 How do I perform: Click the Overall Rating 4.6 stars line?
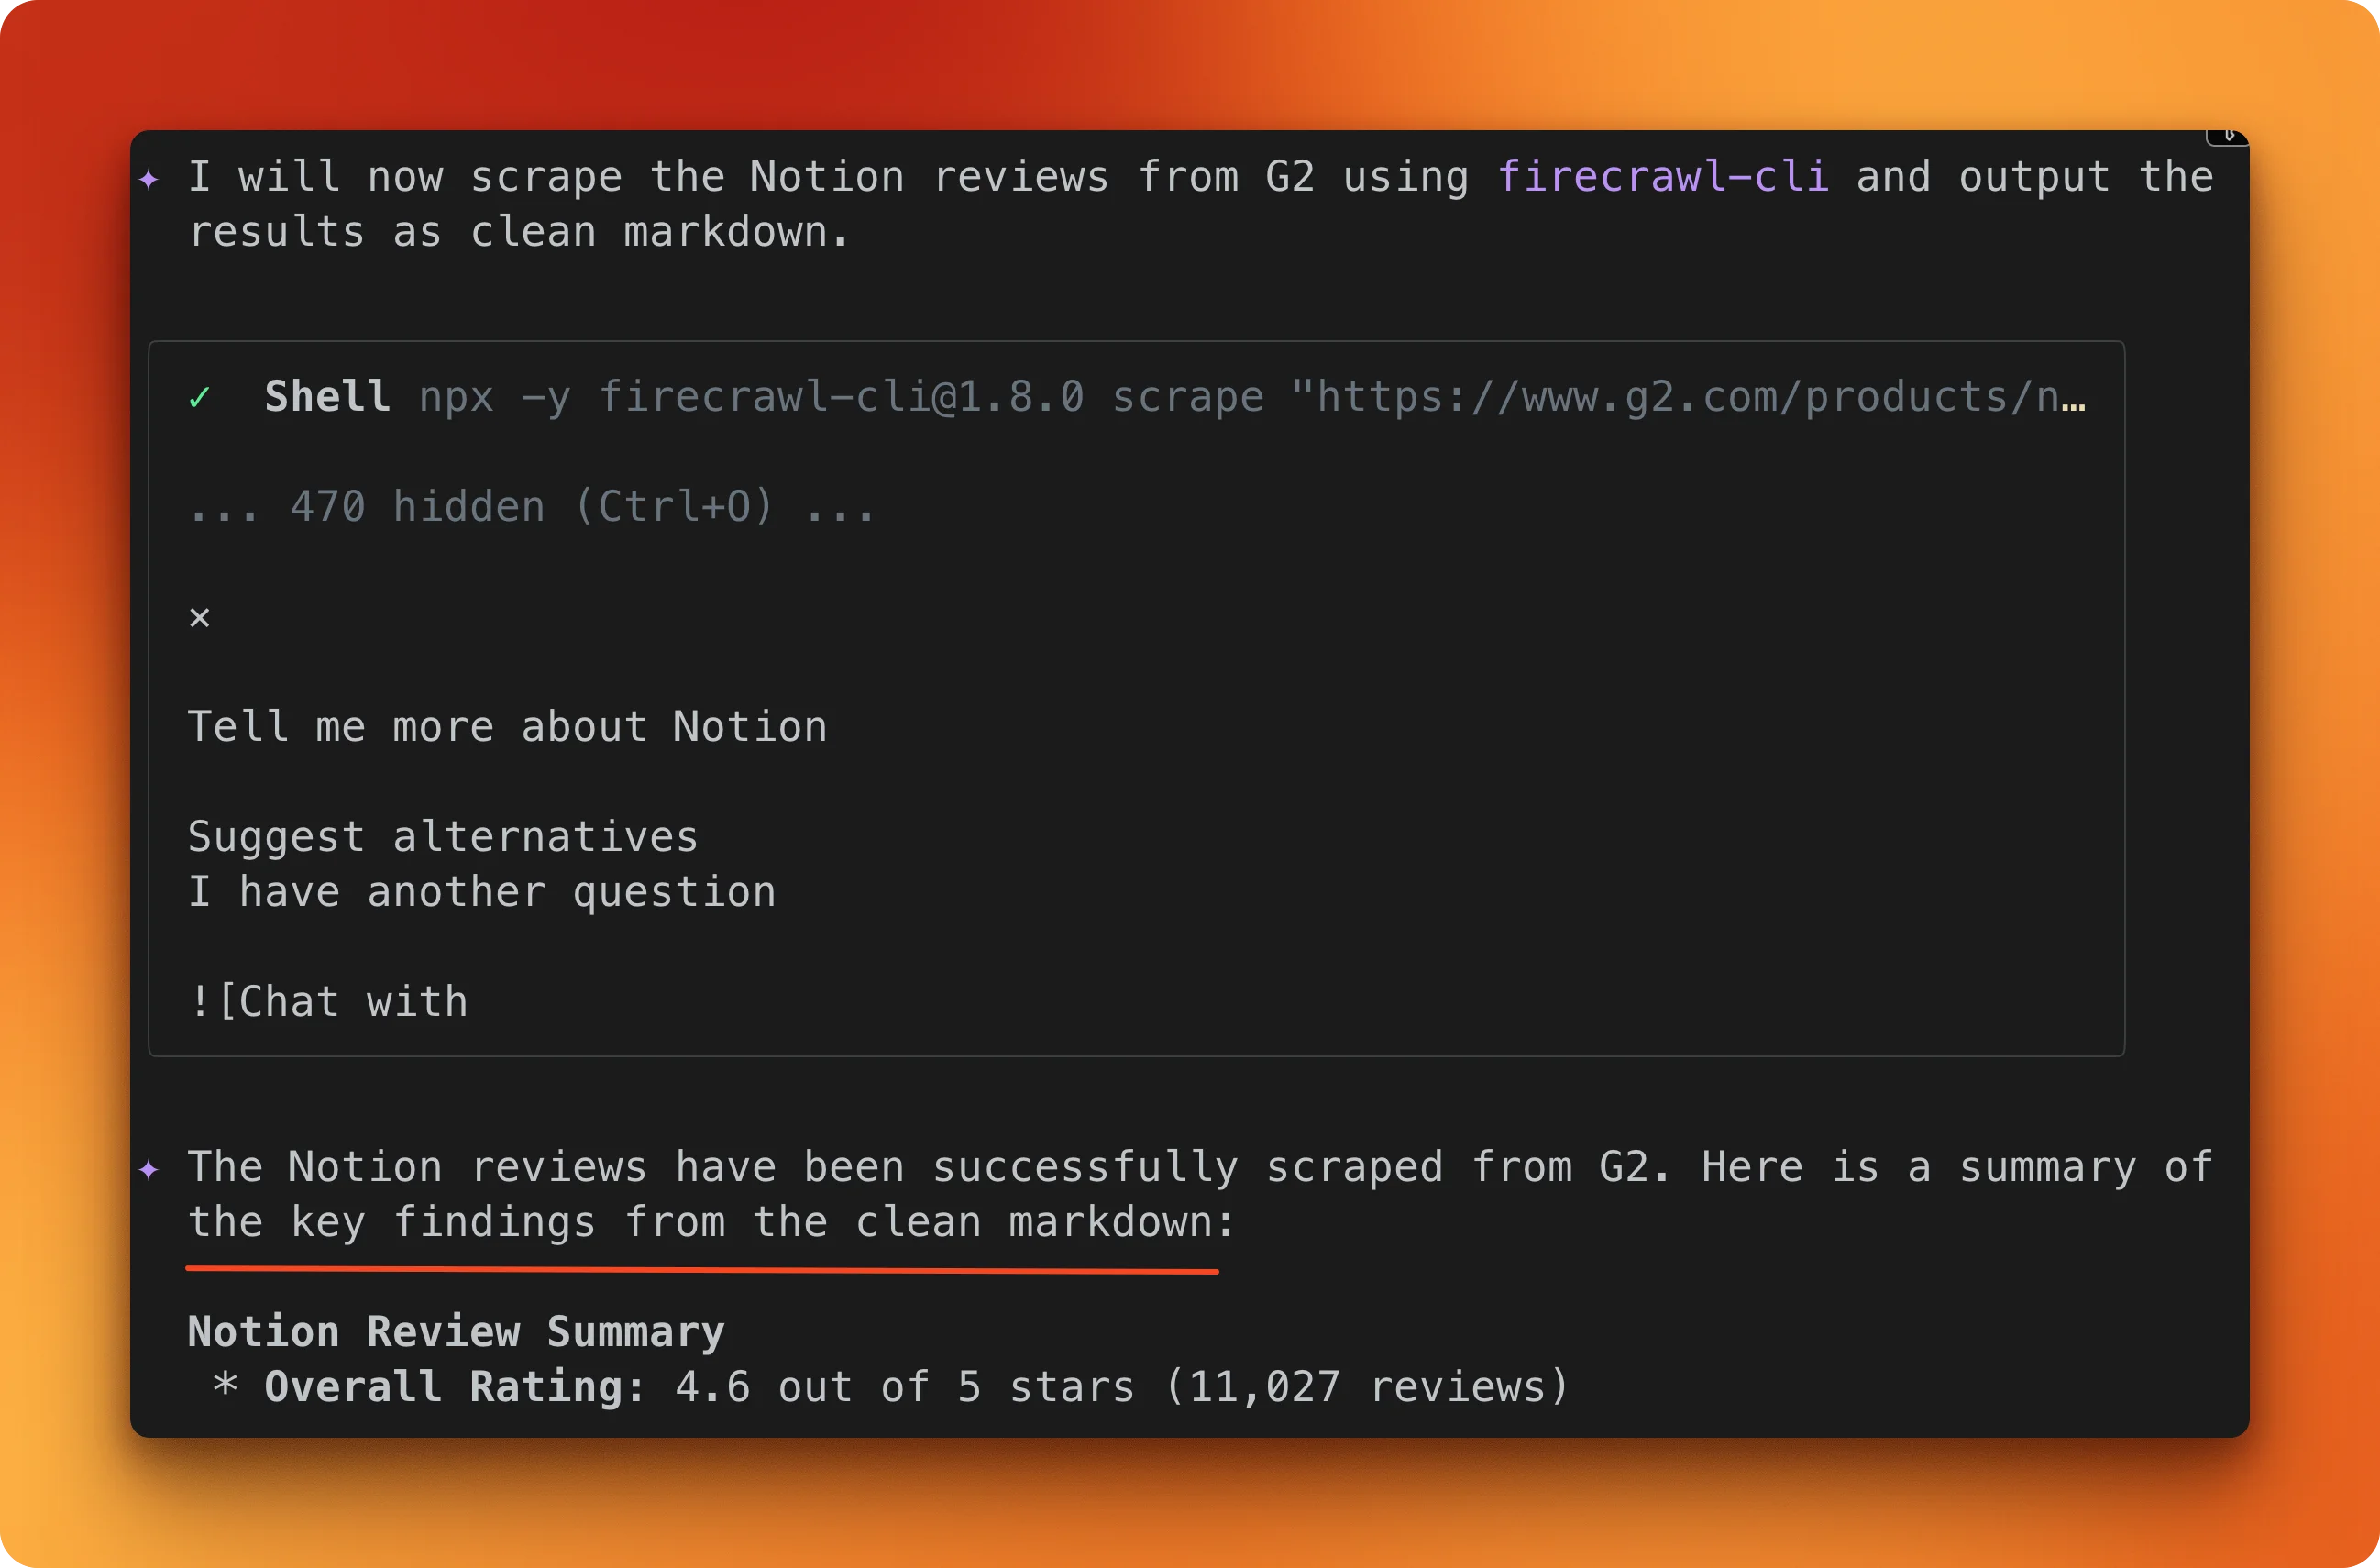point(890,1386)
